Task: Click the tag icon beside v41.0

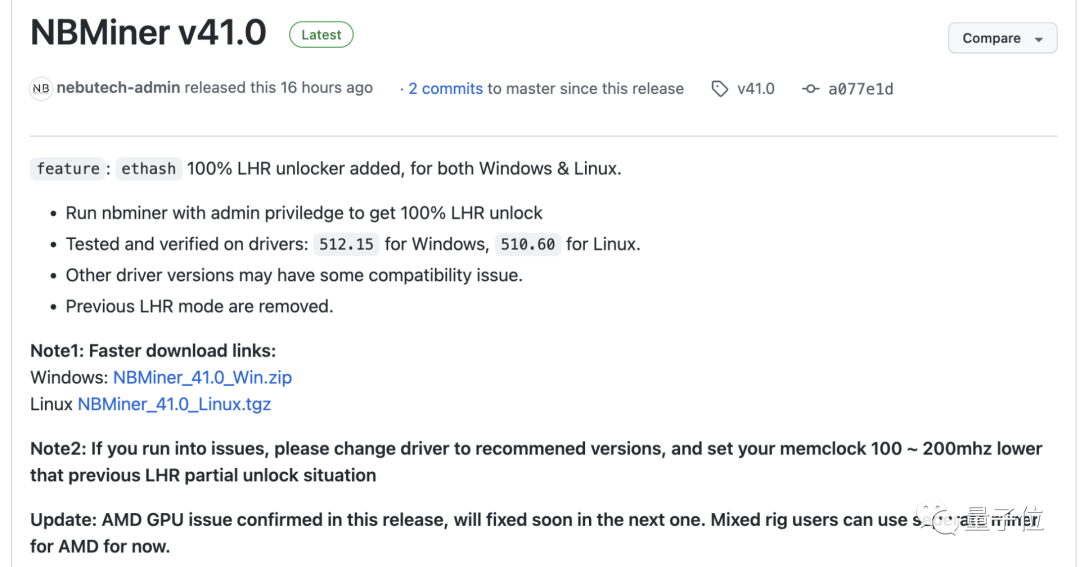Action: click(x=720, y=89)
